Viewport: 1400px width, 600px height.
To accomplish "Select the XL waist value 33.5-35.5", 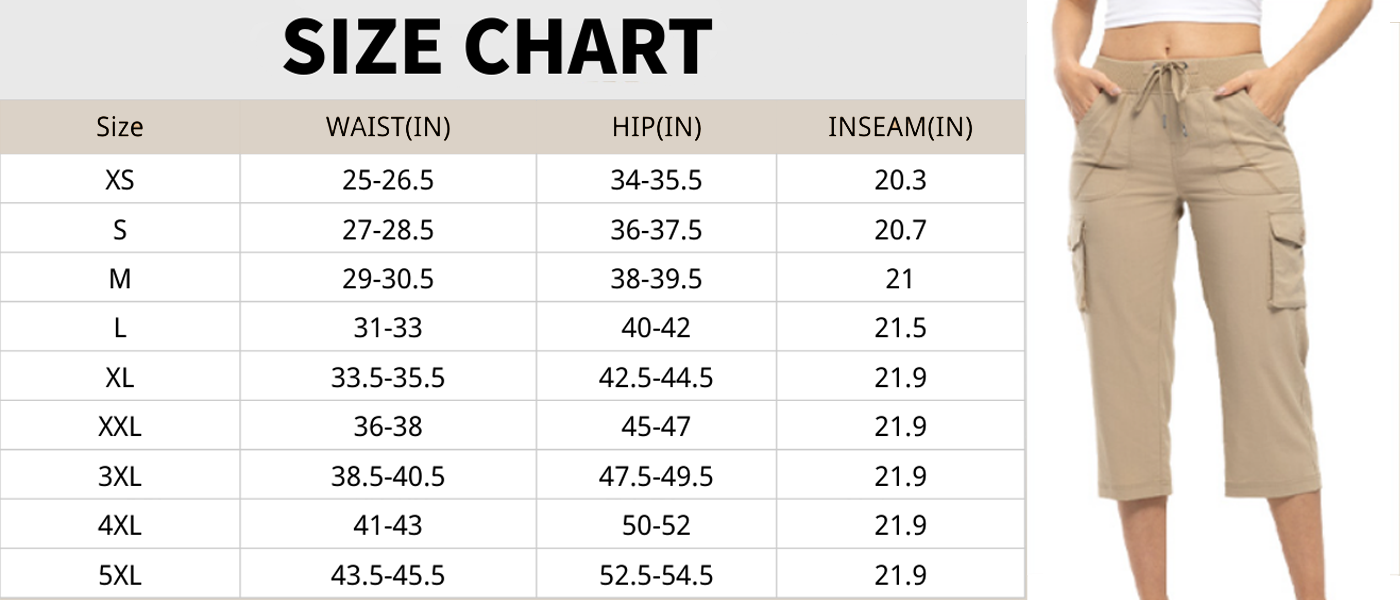I will (x=388, y=378).
